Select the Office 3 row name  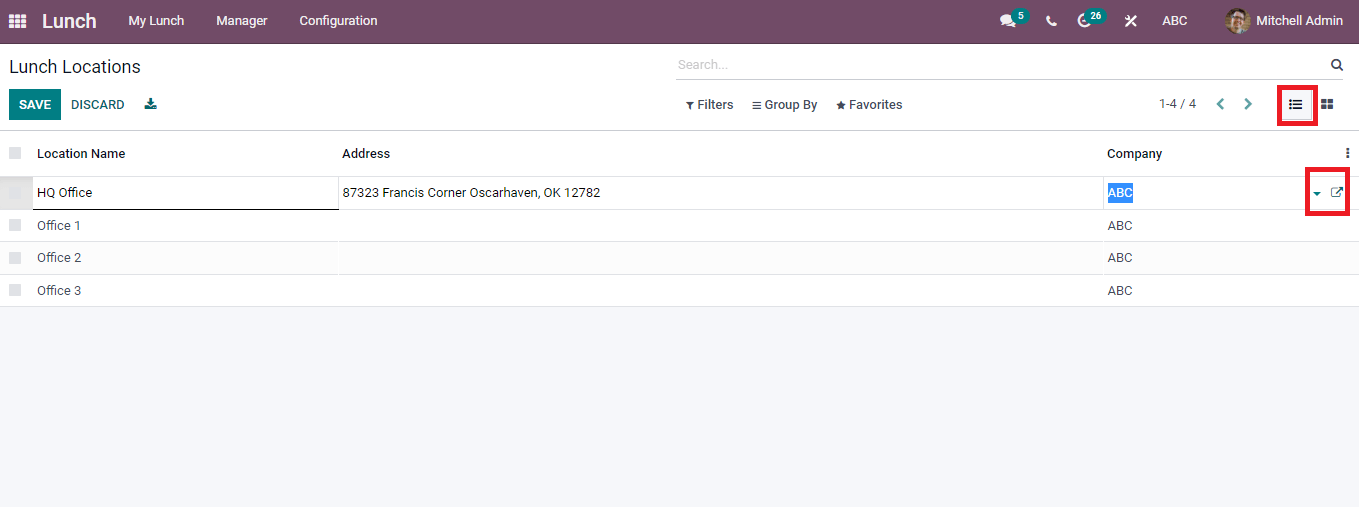pos(59,291)
